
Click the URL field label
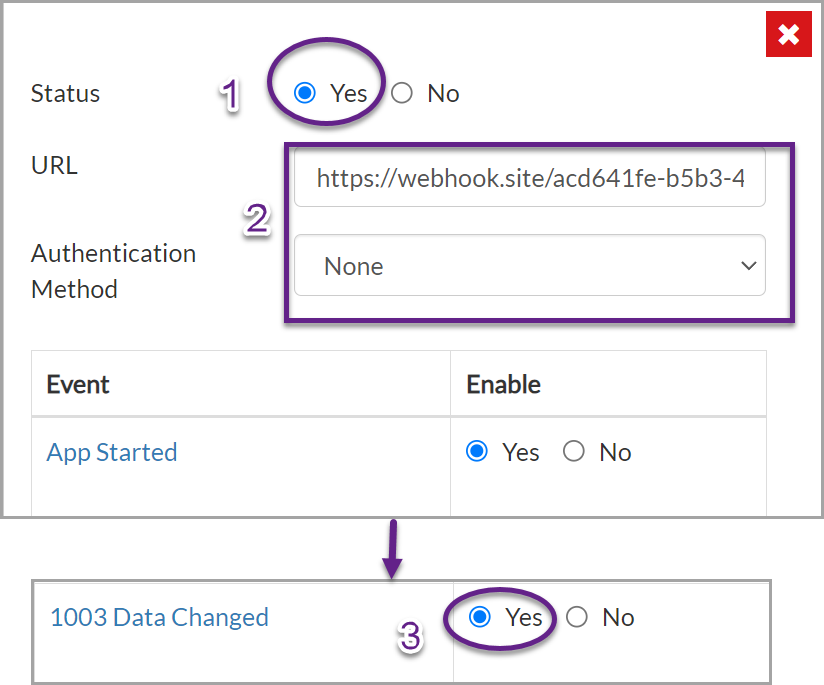54,165
